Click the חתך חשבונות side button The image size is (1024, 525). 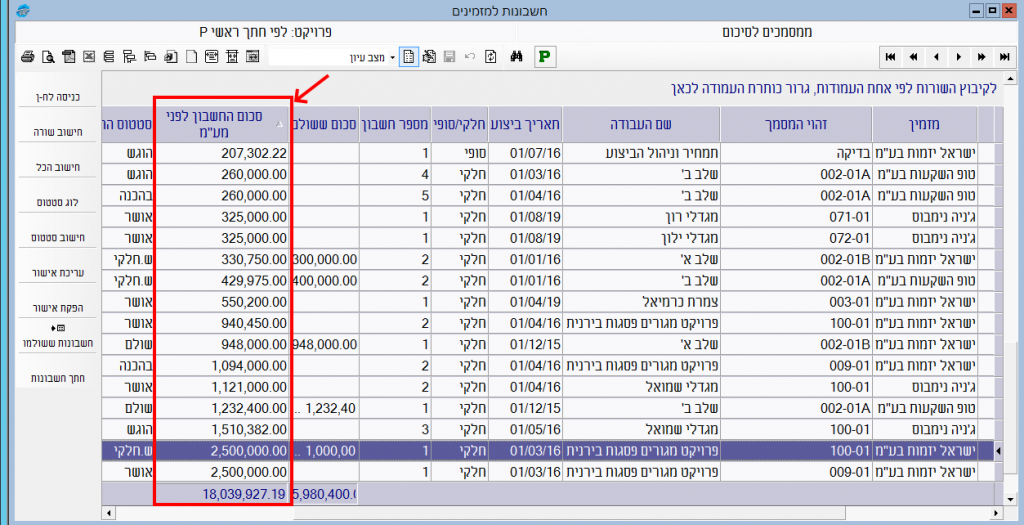click(58, 378)
